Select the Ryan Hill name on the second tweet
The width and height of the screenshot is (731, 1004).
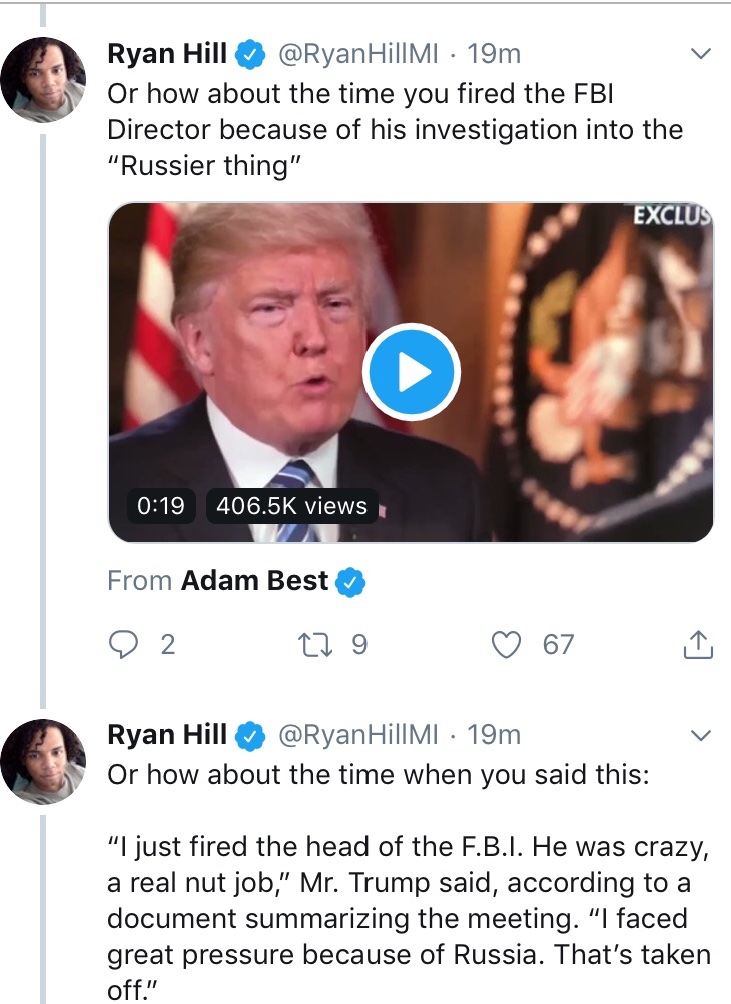[x=167, y=736]
